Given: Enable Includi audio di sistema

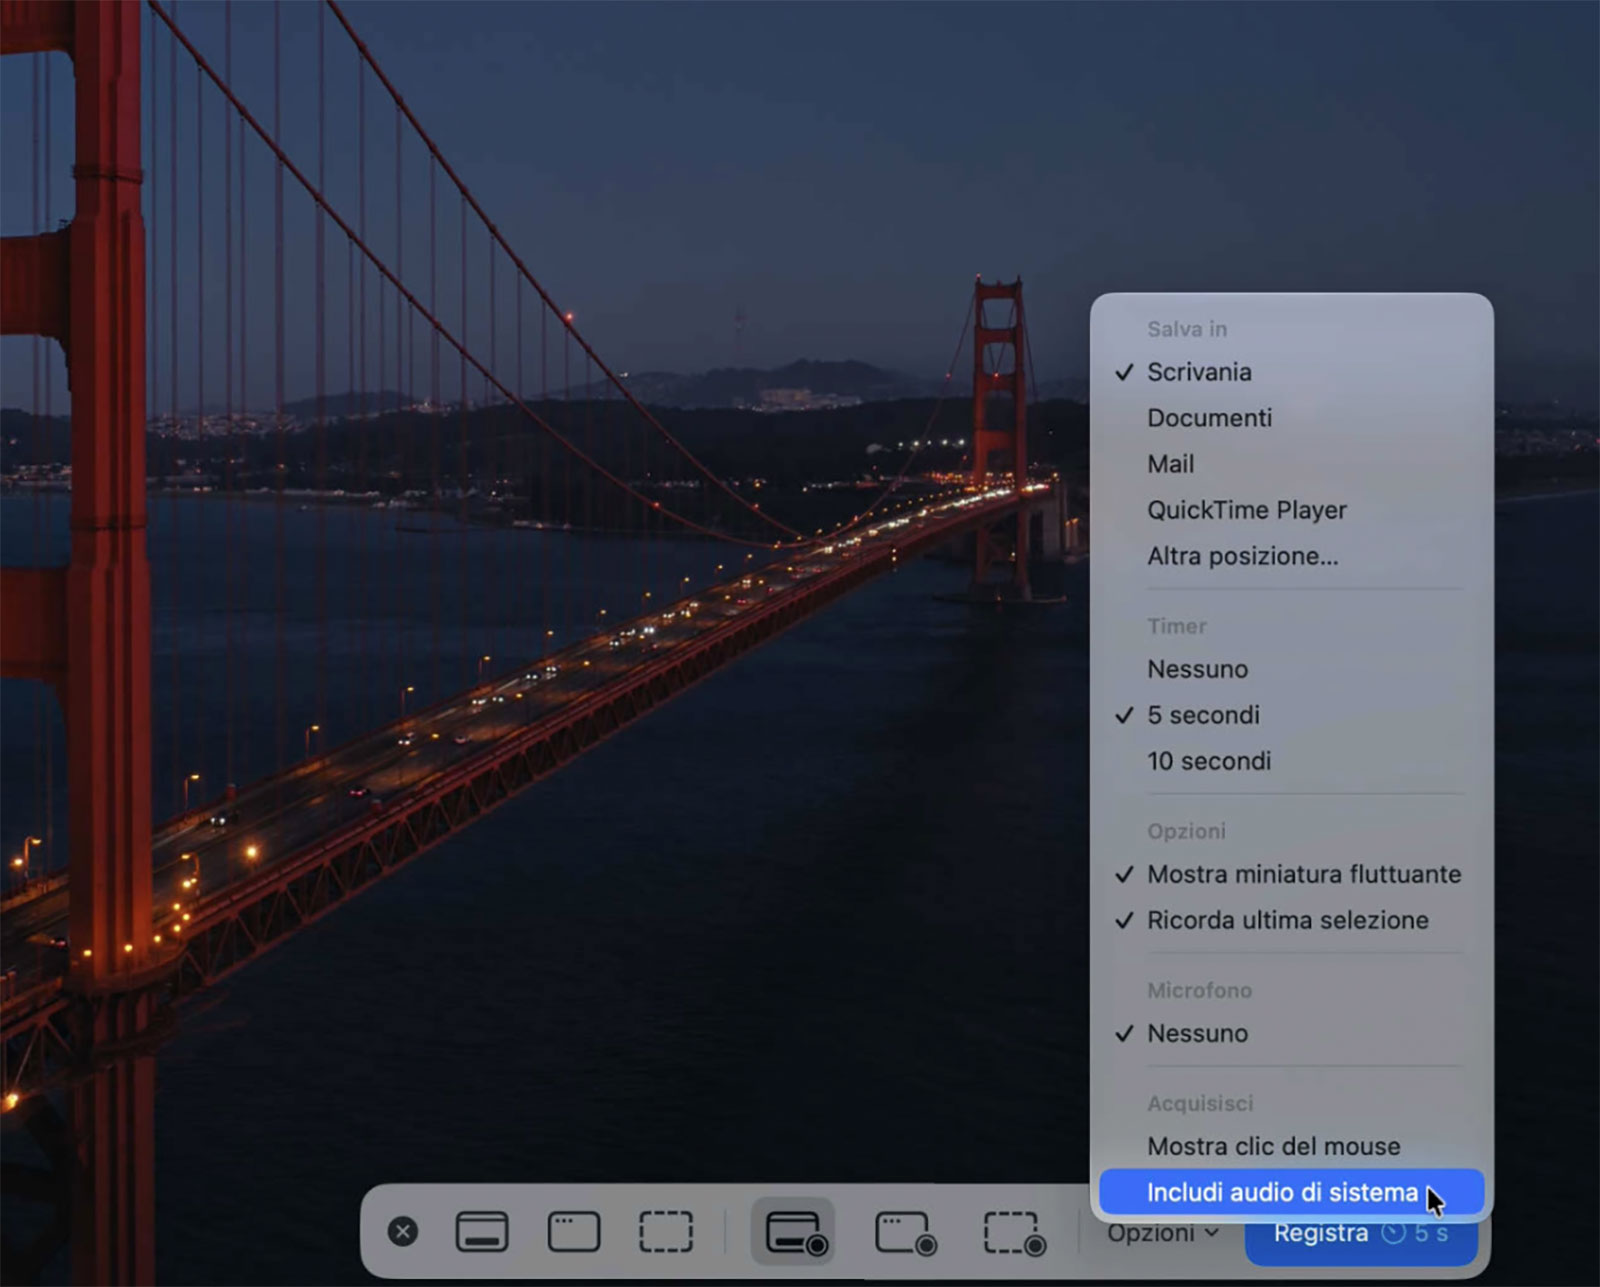Looking at the screenshot, I should click(x=1291, y=1192).
